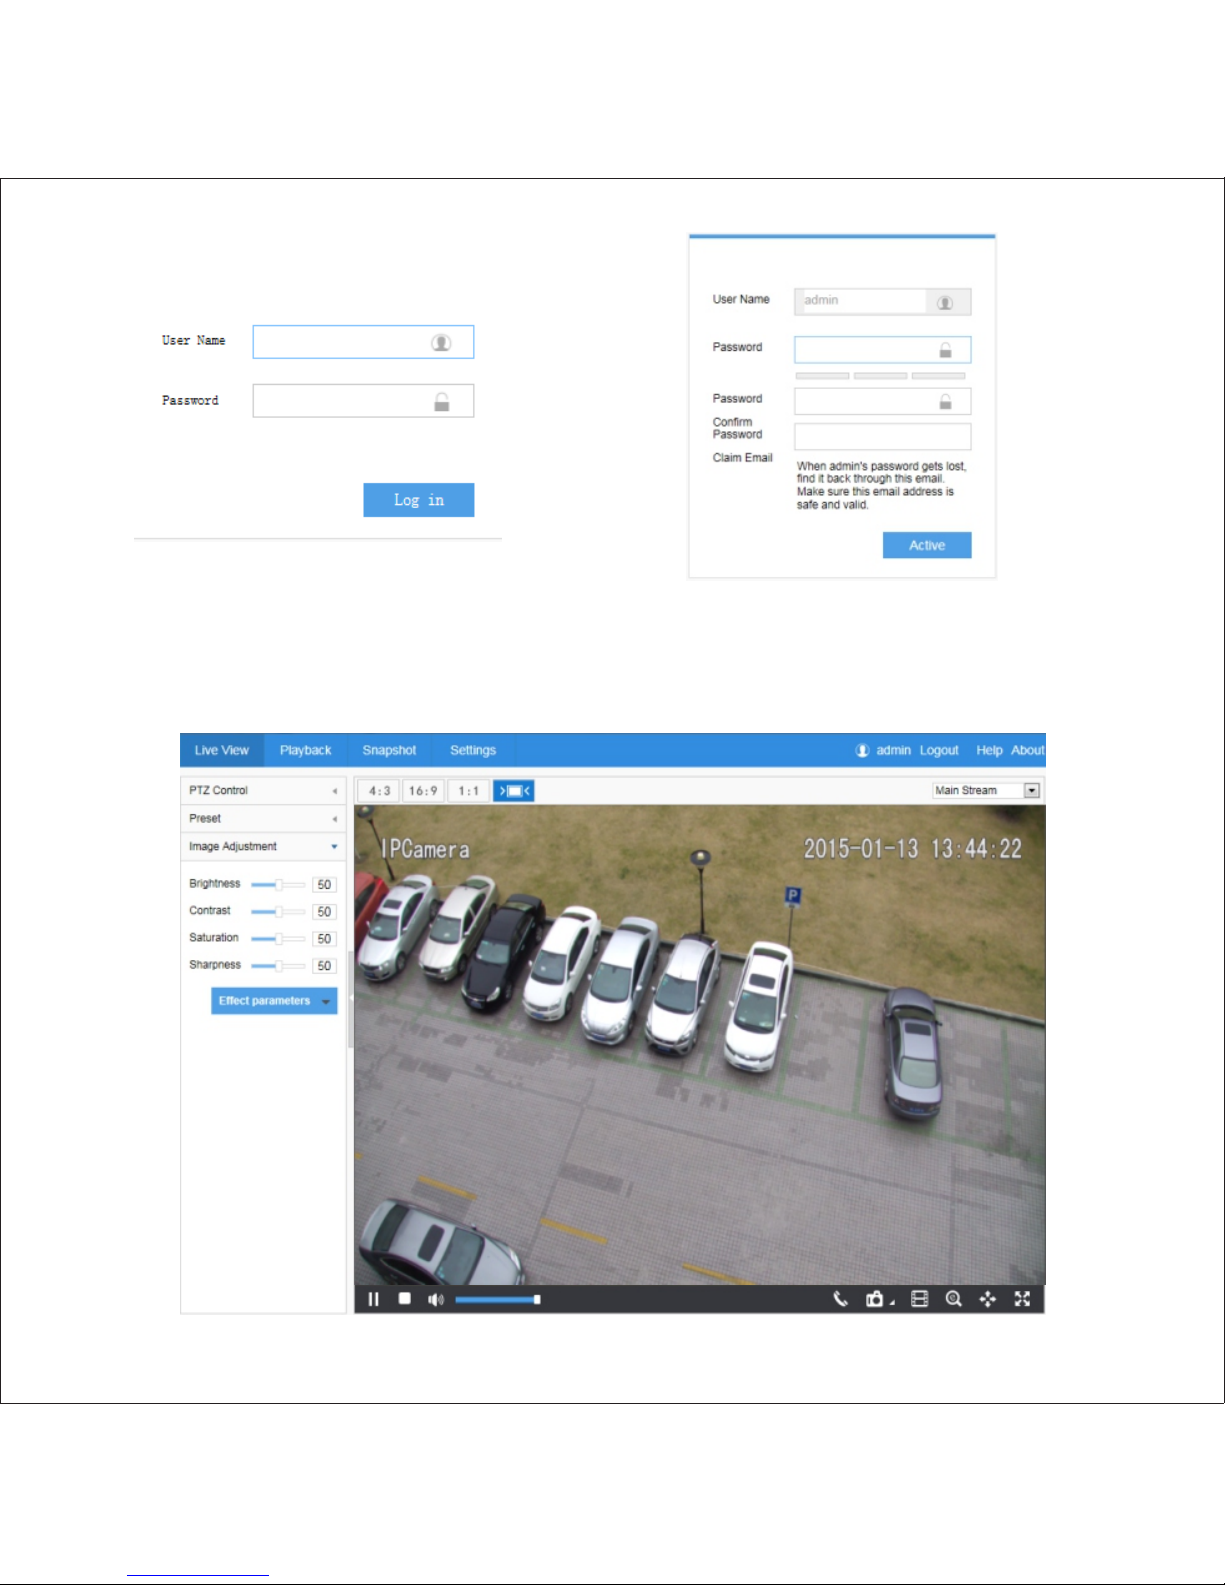Switch video ratio to 16:9
This screenshot has width=1225, height=1585.
(423, 791)
